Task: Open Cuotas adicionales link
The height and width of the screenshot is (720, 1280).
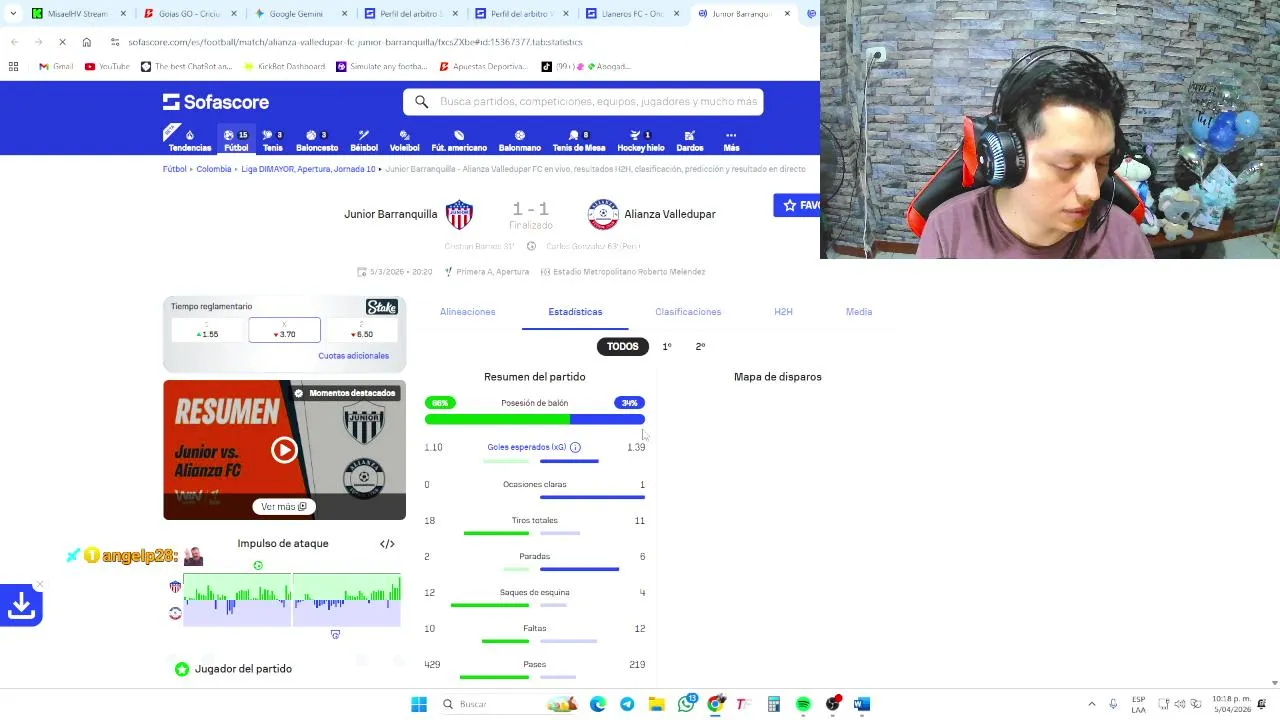Action: pos(353,356)
